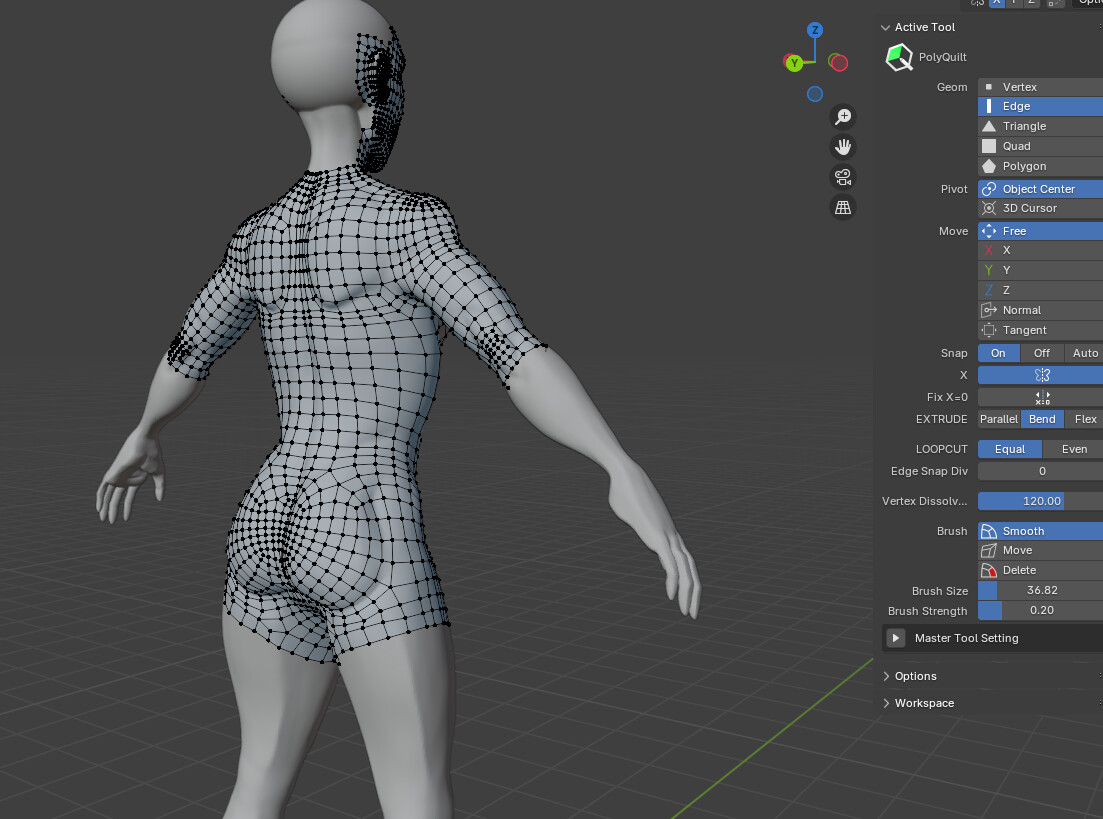The width and height of the screenshot is (1103, 819).
Task: Select the Move brush
Action: [x=1040, y=550]
